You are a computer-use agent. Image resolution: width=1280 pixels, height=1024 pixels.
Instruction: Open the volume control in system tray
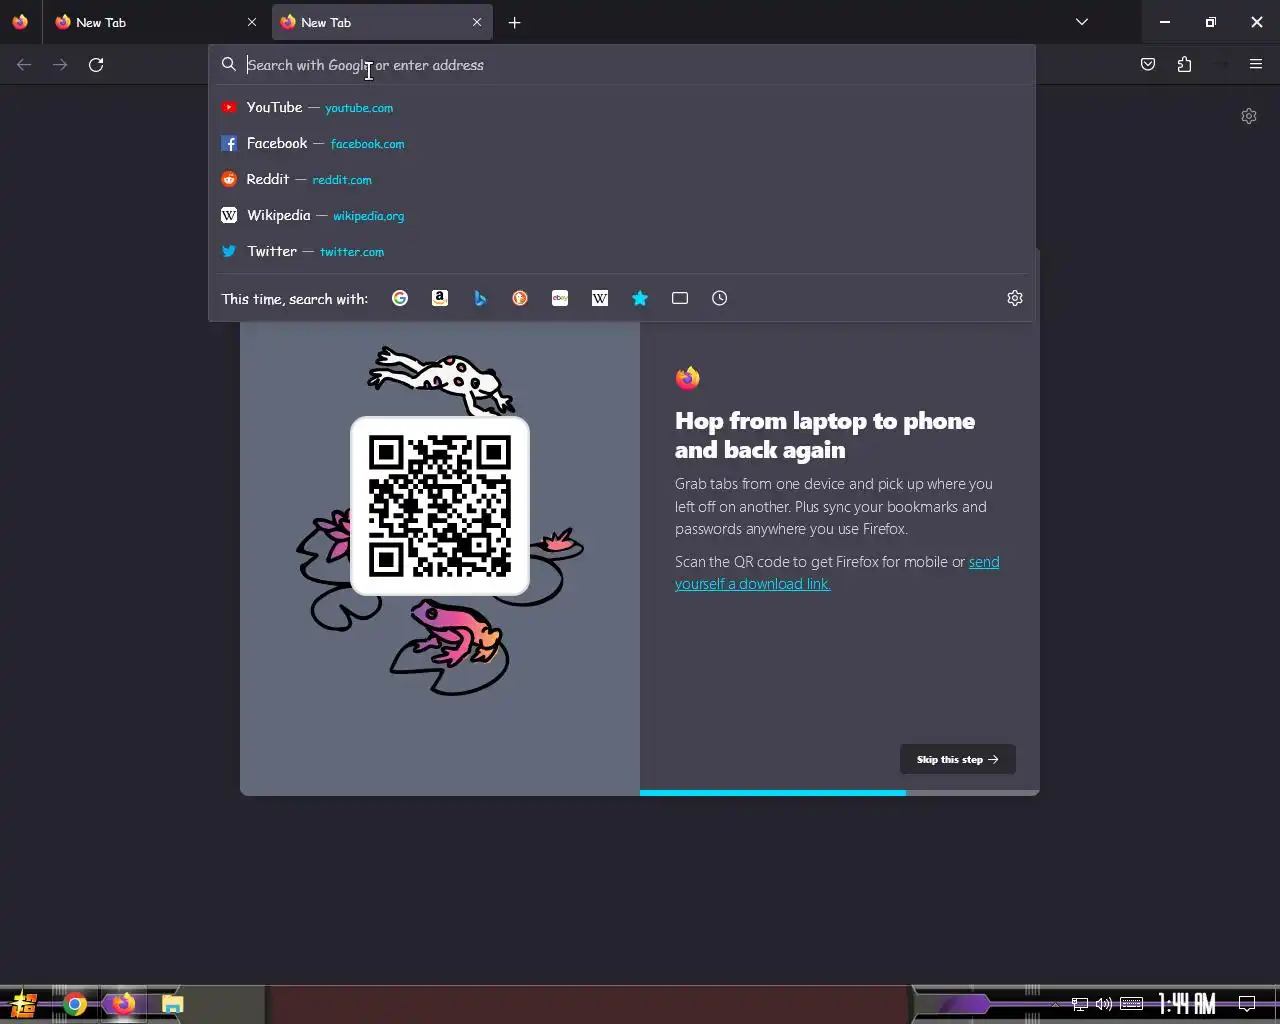pos(1104,1004)
